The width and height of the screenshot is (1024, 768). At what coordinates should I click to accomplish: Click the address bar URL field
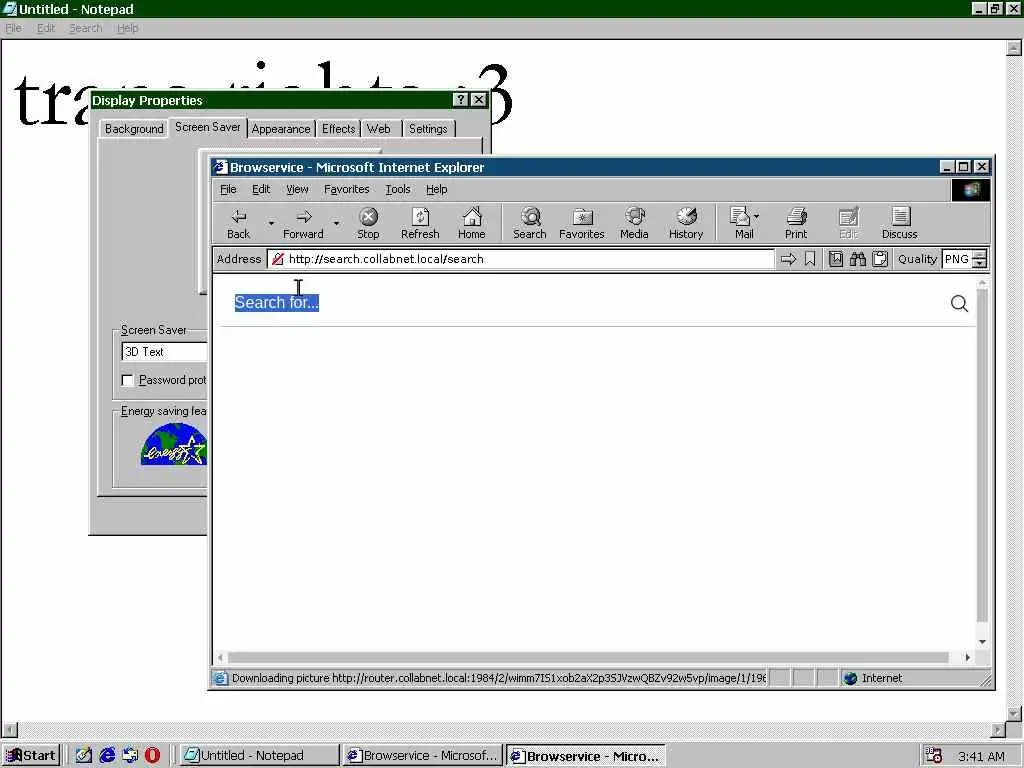click(x=520, y=259)
